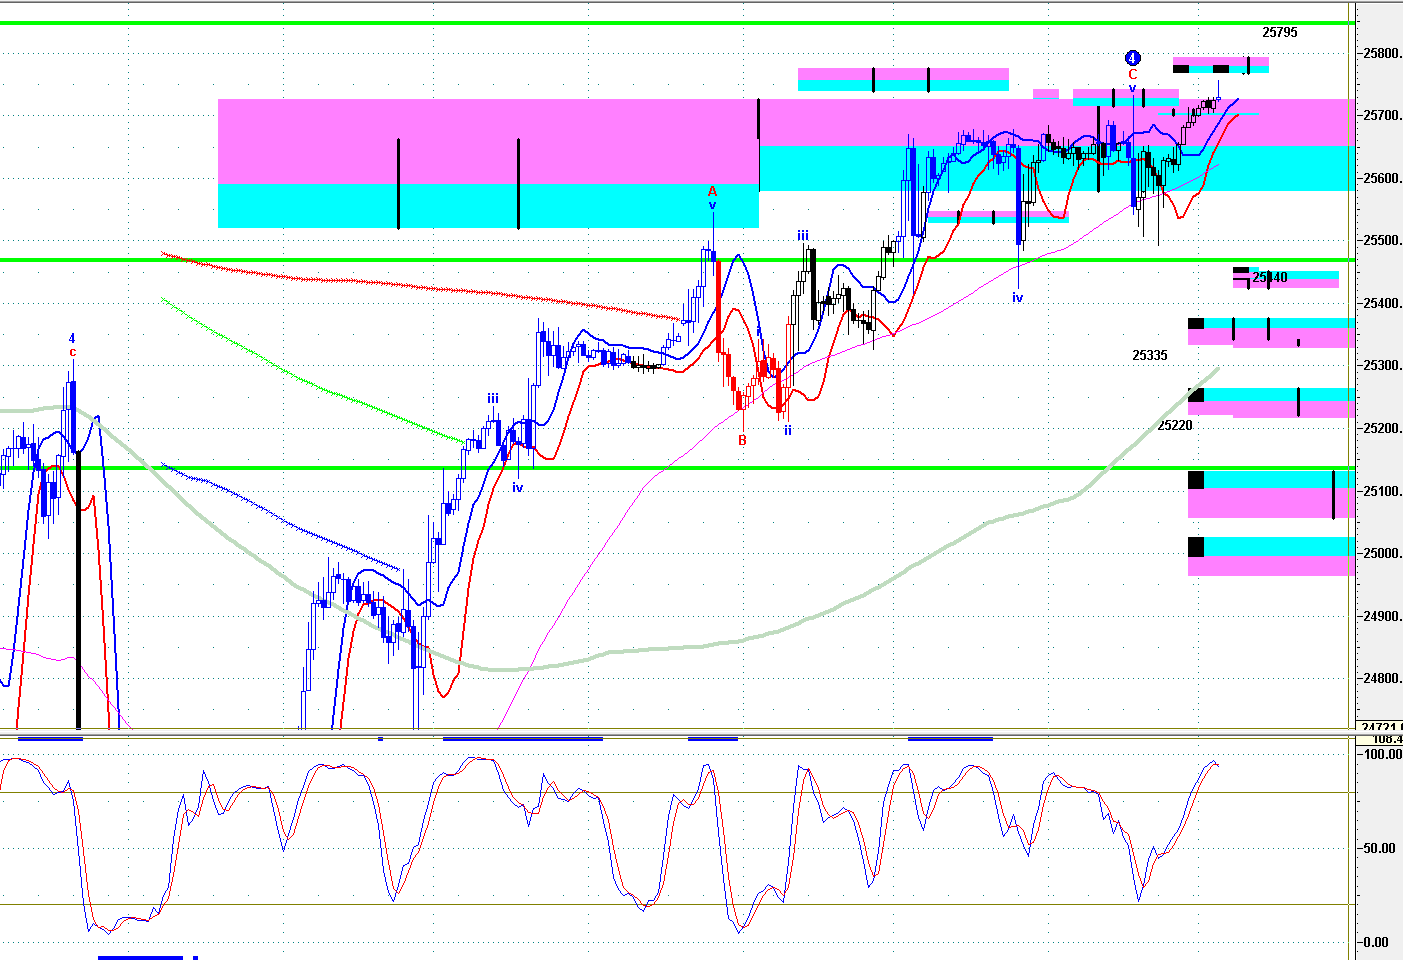
Task: Click the 25795 price annotation
Action: 1279,32
